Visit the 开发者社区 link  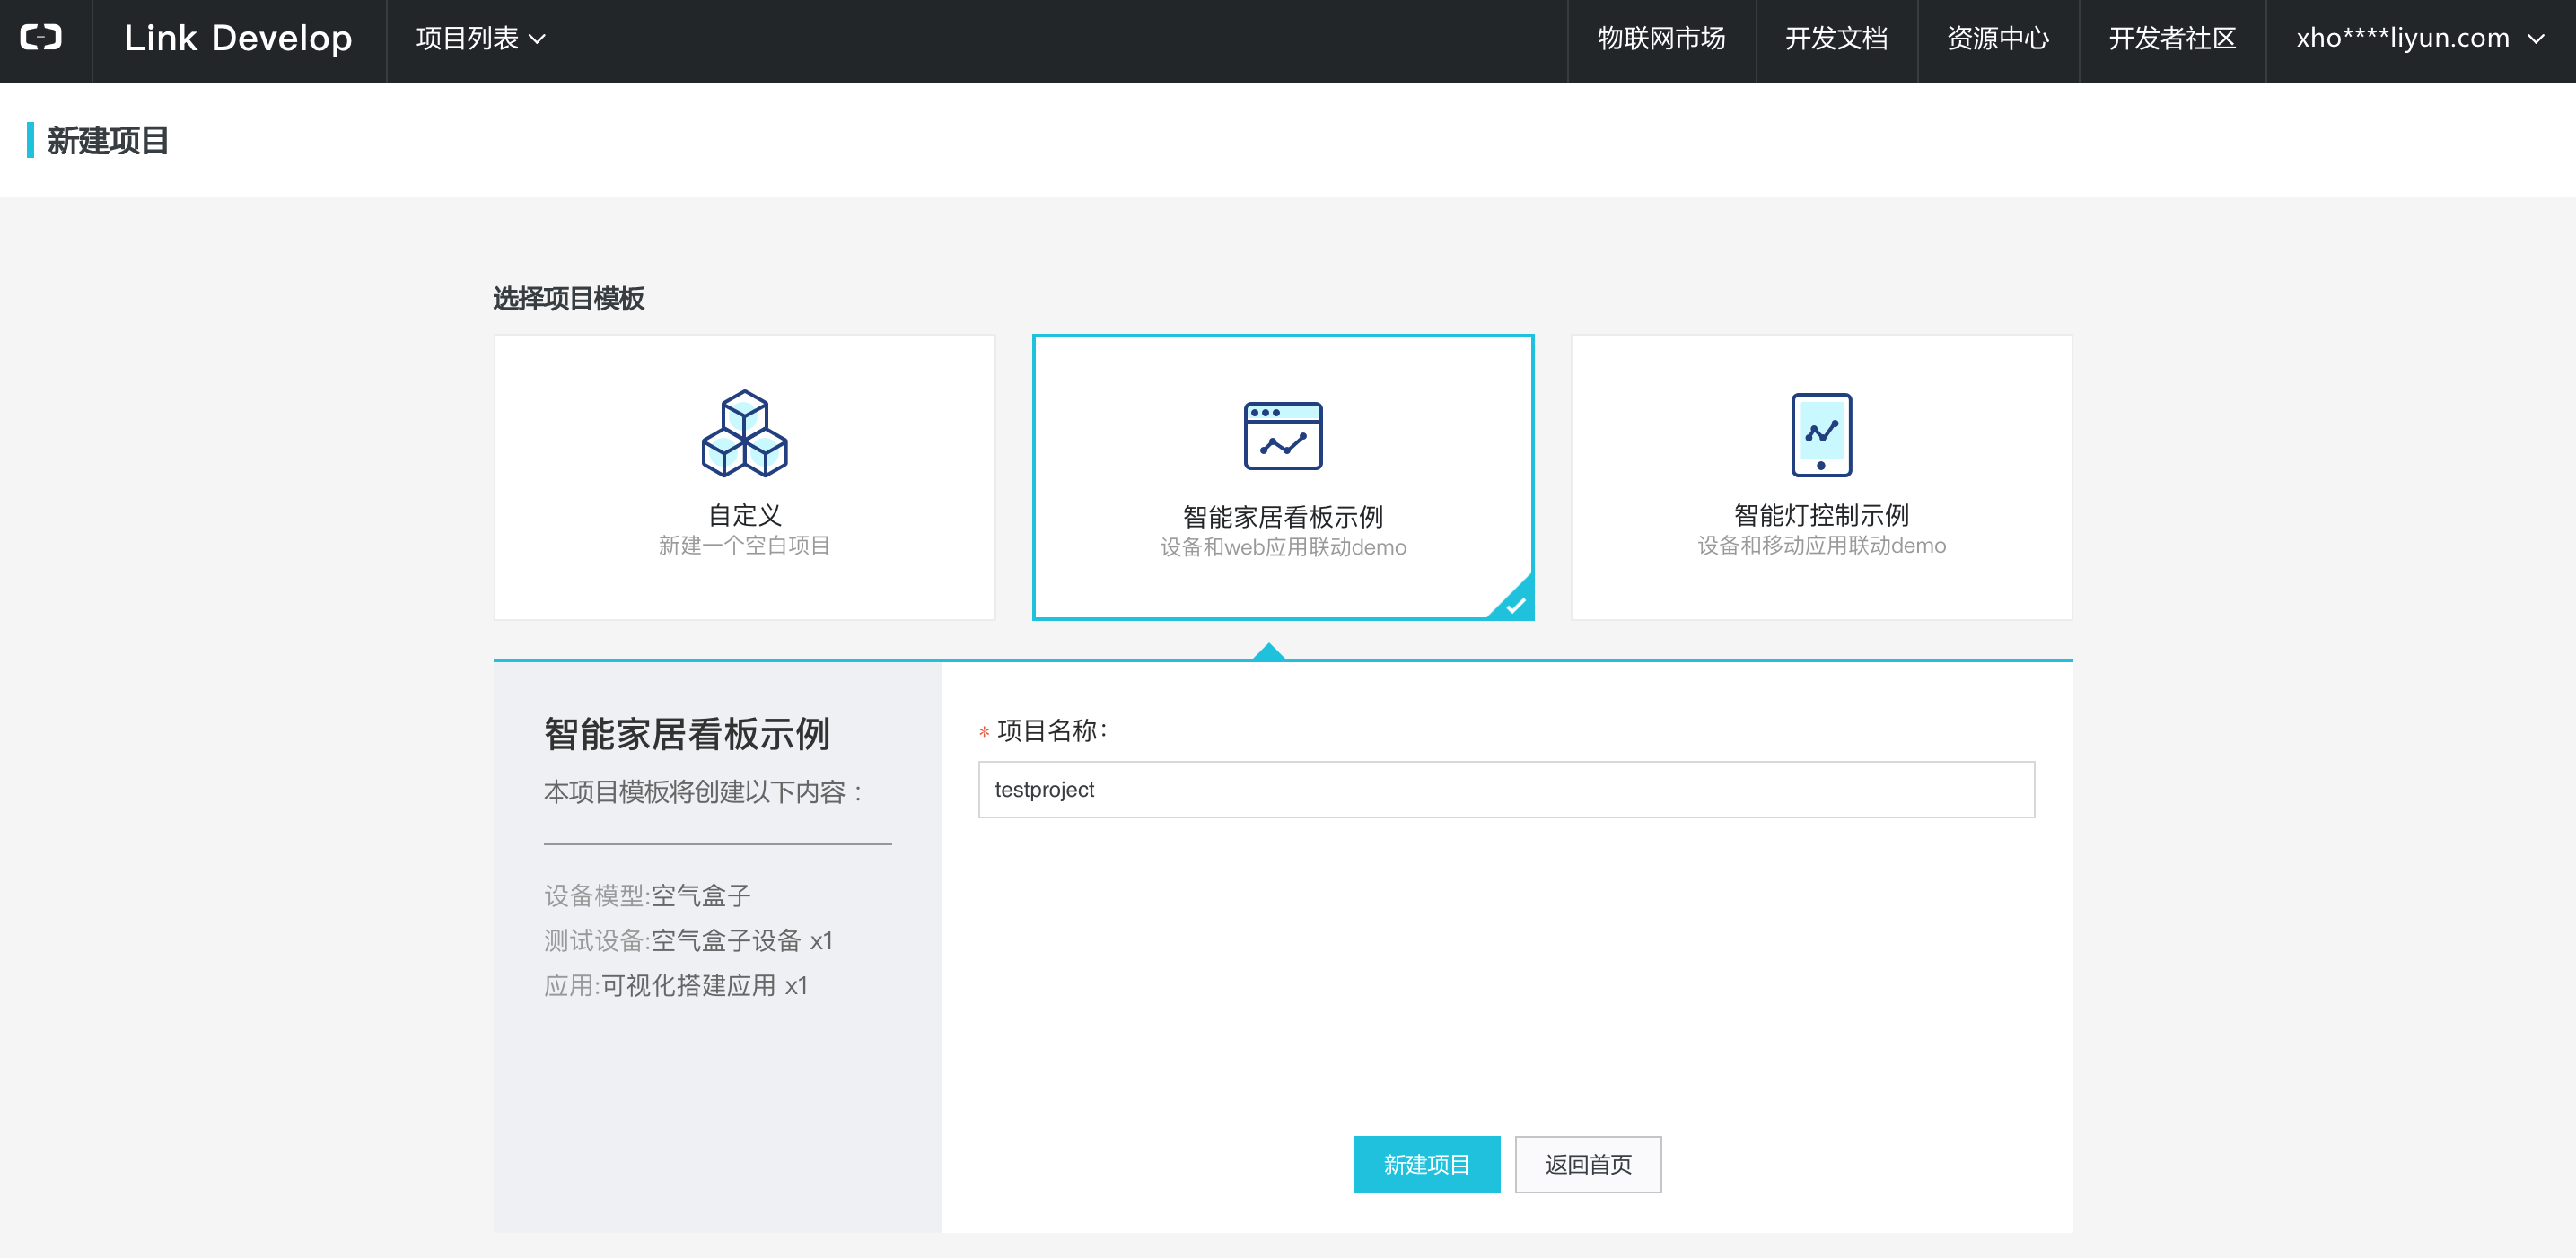click(x=2171, y=39)
